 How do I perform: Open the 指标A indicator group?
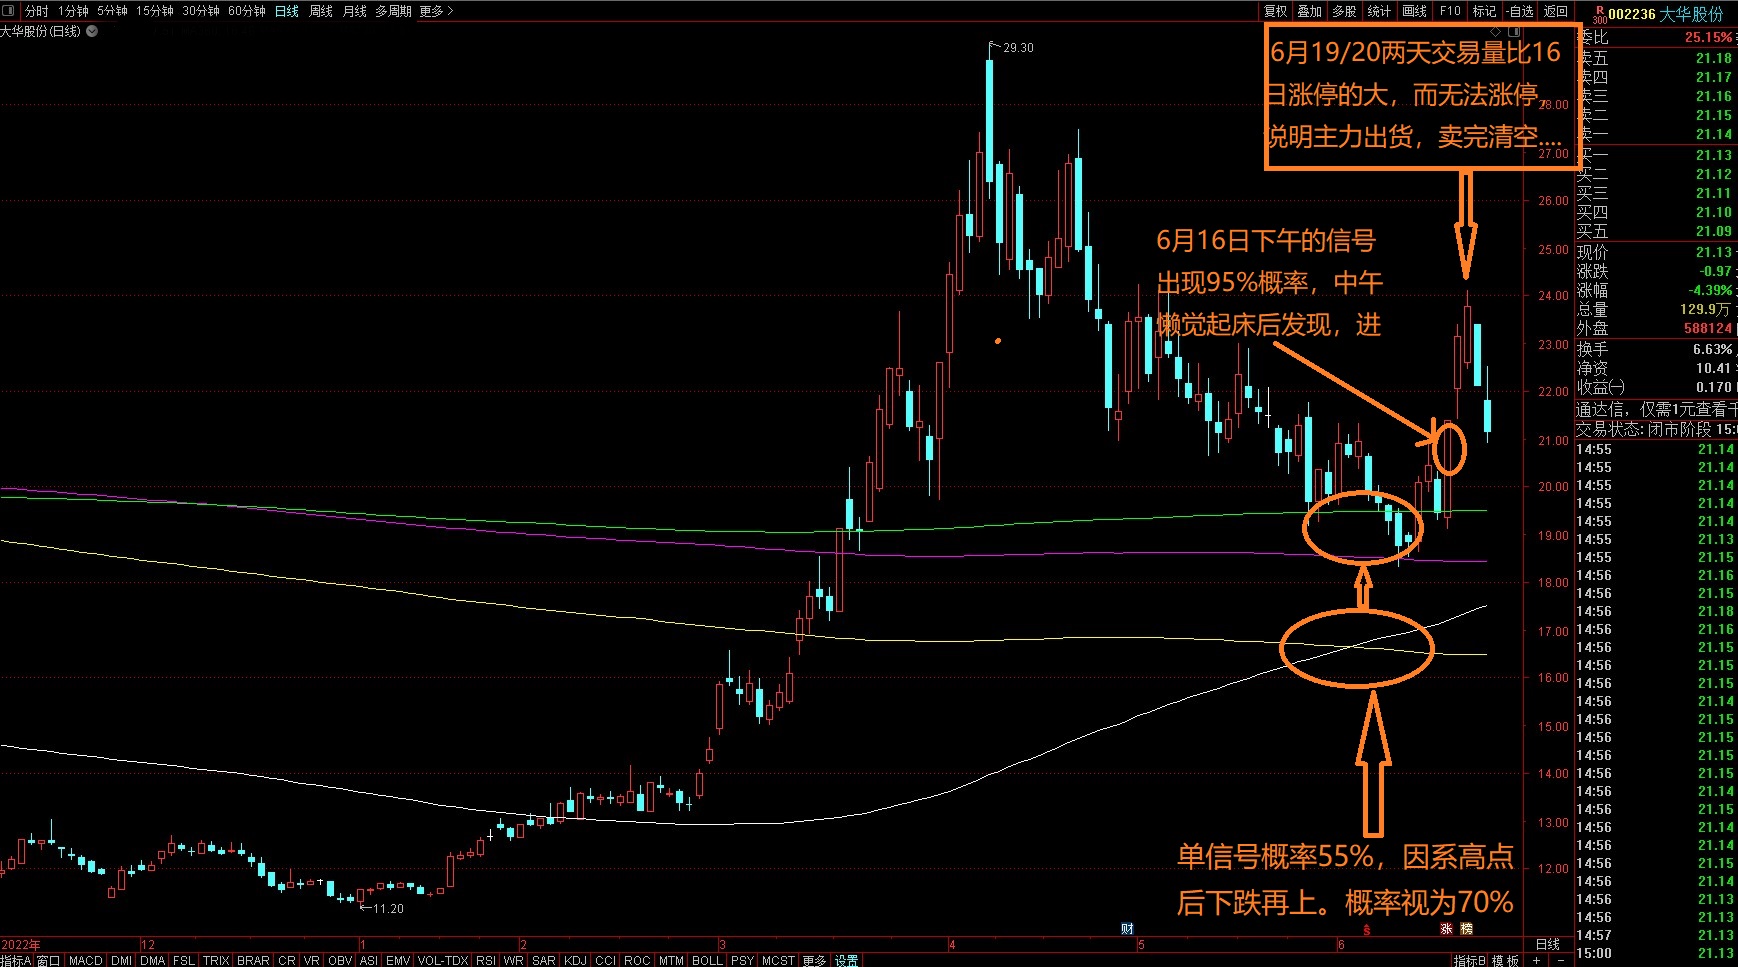[16, 960]
